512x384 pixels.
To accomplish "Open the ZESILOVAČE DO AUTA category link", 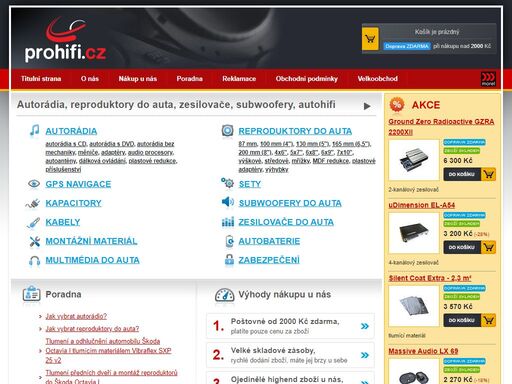I will coord(286,222).
